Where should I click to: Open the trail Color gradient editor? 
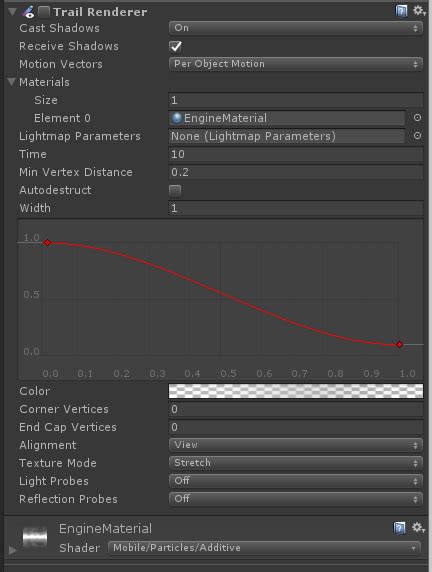296,391
